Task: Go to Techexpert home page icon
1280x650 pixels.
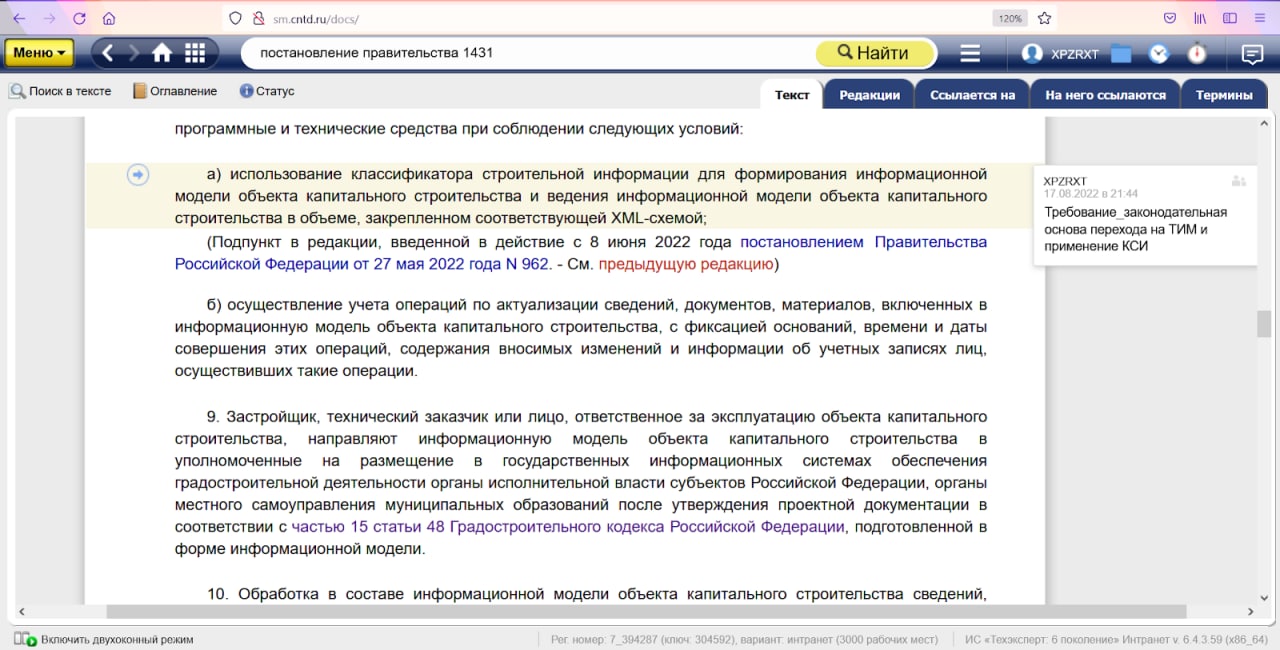Action: [162, 53]
